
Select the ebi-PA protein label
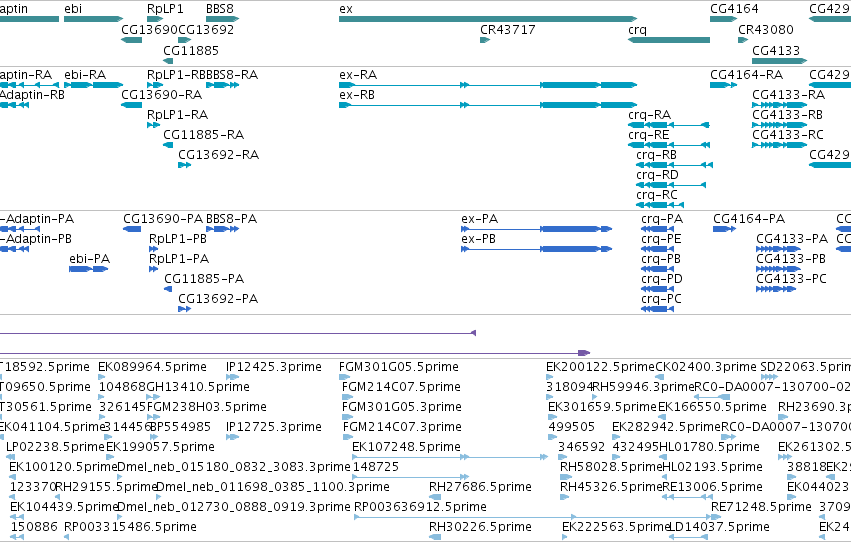(90, 259)
